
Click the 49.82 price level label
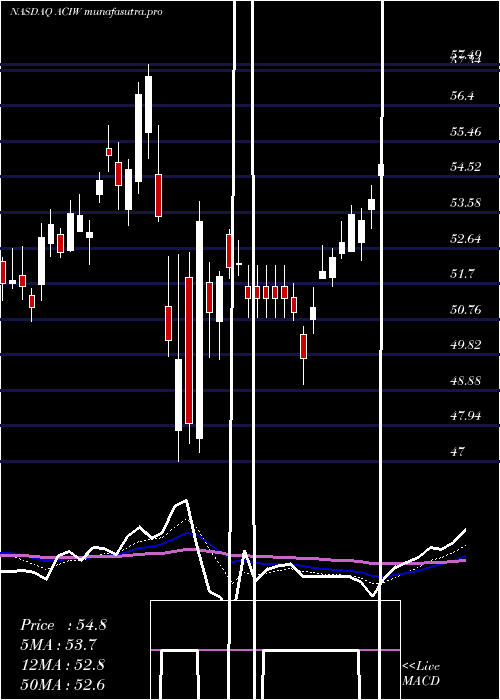pyautogui.click(x=466, y=345)
